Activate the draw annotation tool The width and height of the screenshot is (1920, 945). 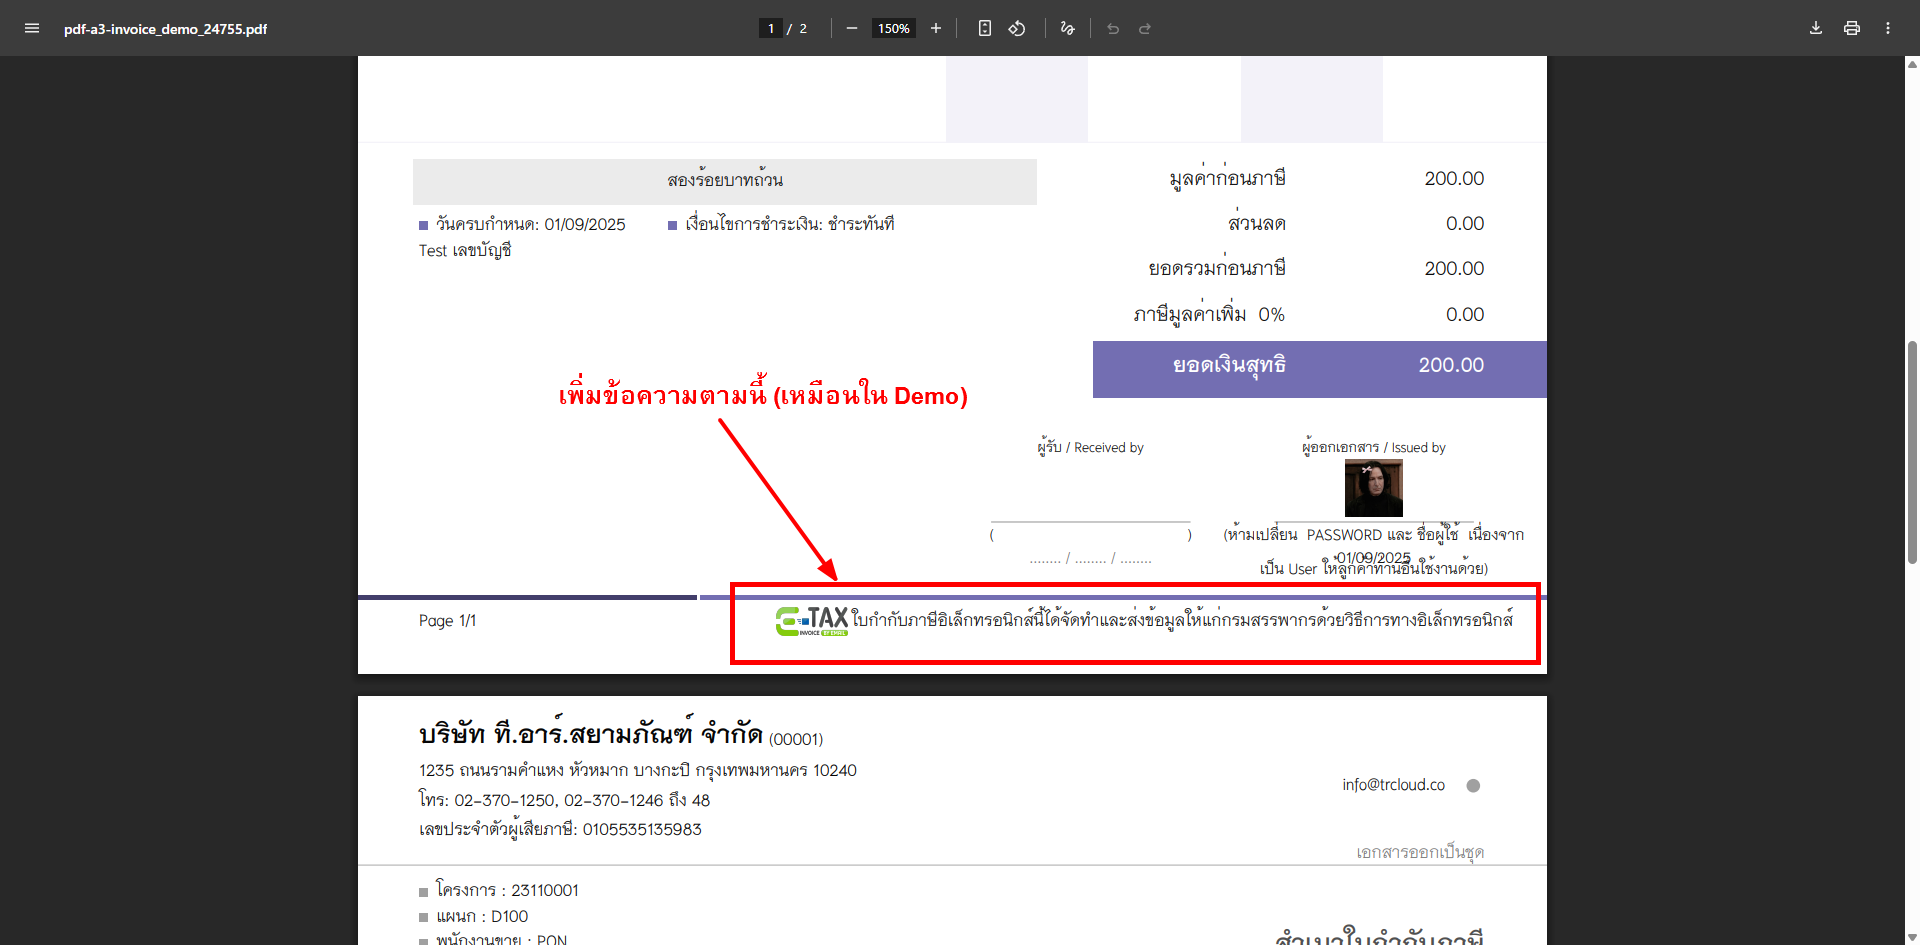[1067, 28]
